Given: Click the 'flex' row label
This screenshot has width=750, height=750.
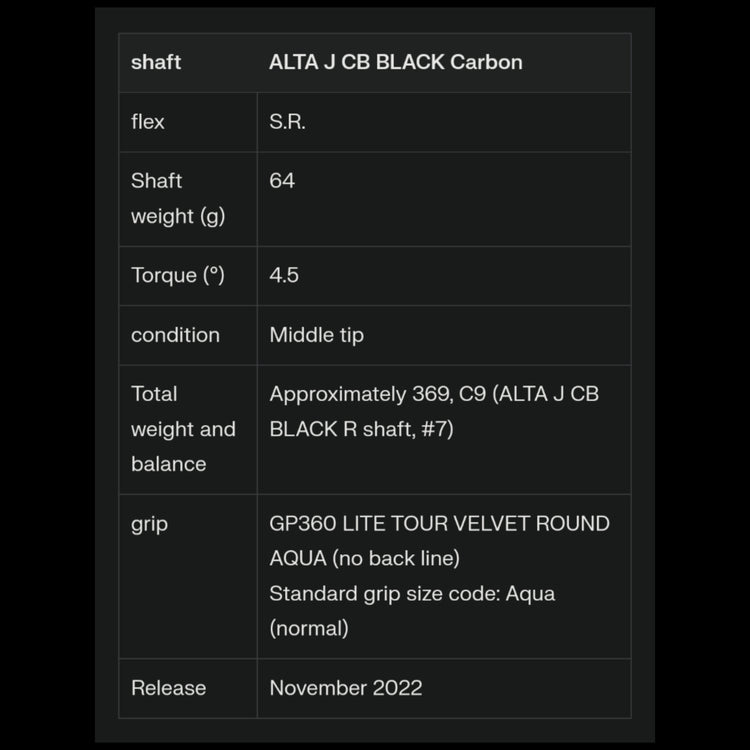Looking at the screenshot, I should (148, 122).
